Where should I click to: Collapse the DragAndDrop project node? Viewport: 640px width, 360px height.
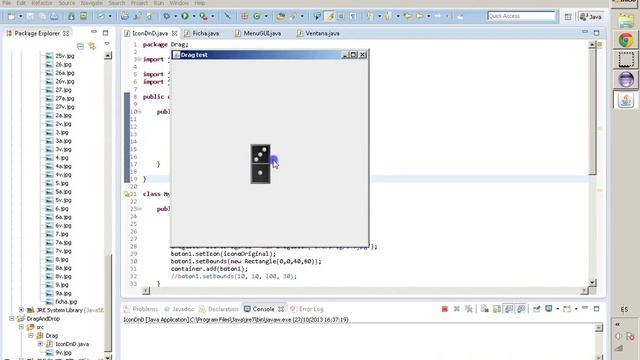tap(12, 319)
